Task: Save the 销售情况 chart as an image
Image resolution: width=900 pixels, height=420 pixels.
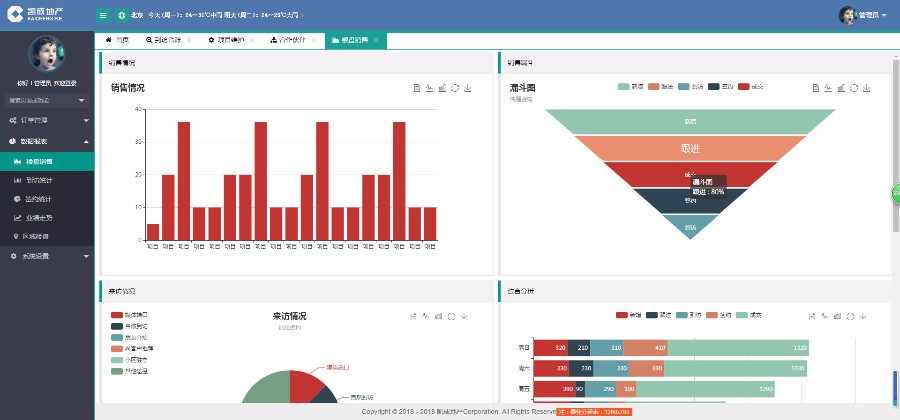Action: [468, 88]
